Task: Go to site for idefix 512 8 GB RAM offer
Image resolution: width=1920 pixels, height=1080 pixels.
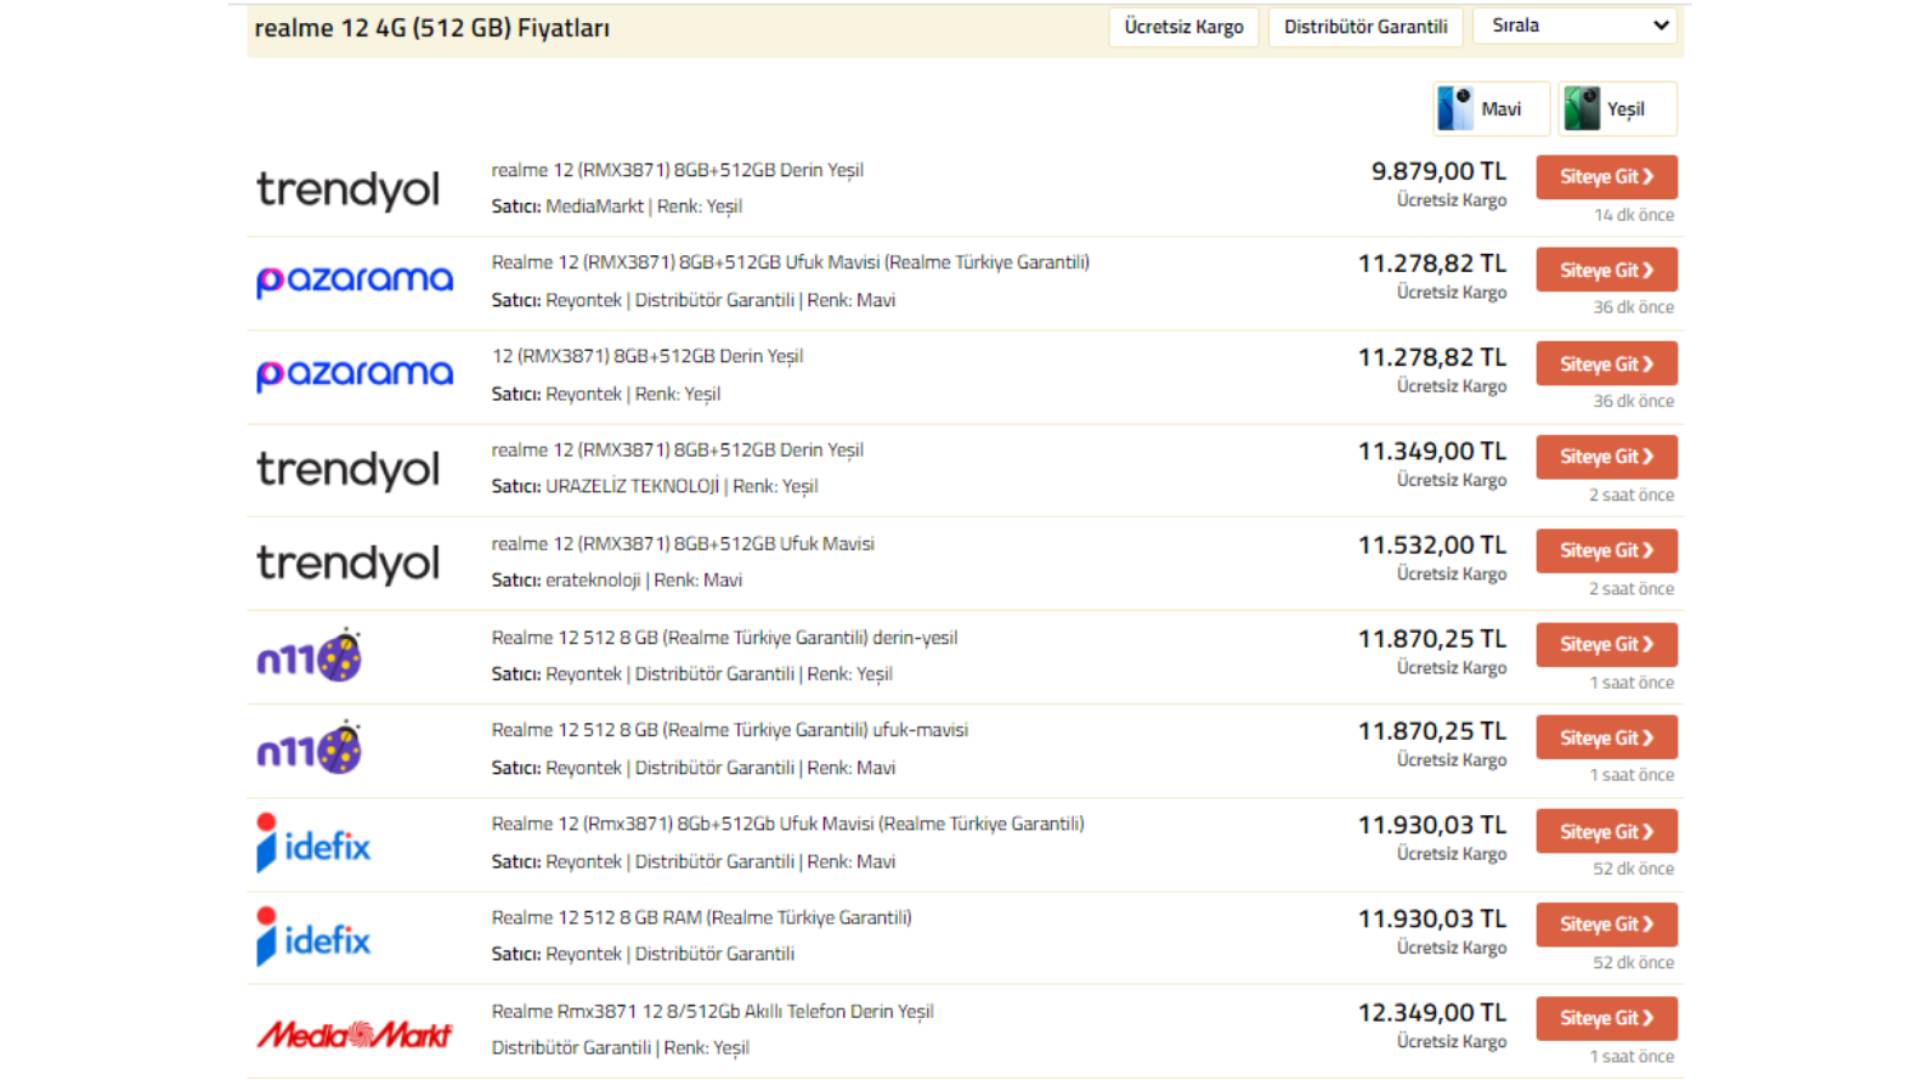Action: coord(1606,925)
